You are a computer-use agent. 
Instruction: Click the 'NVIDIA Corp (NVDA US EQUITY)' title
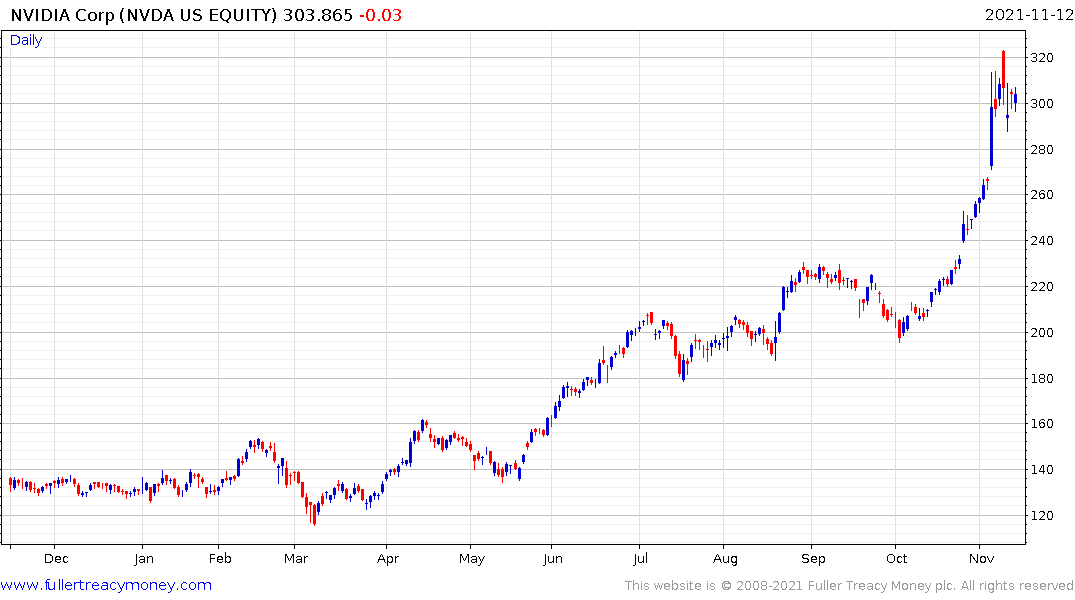point(144,15)
